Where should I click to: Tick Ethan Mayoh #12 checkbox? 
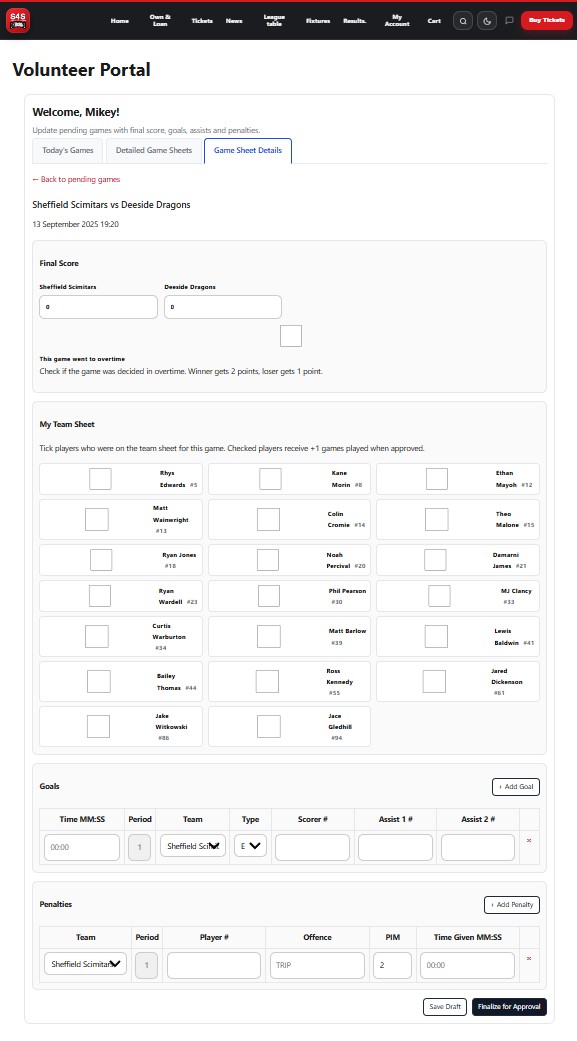(x=437, y=479)
